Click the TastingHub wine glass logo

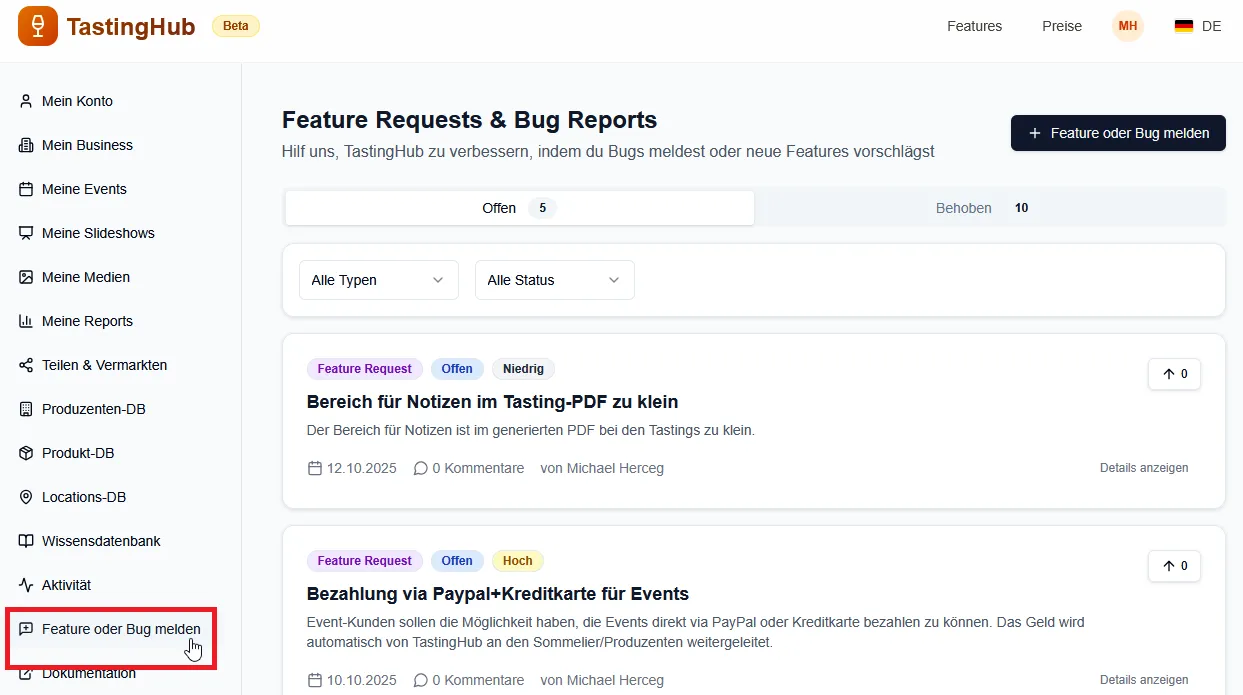38,26
